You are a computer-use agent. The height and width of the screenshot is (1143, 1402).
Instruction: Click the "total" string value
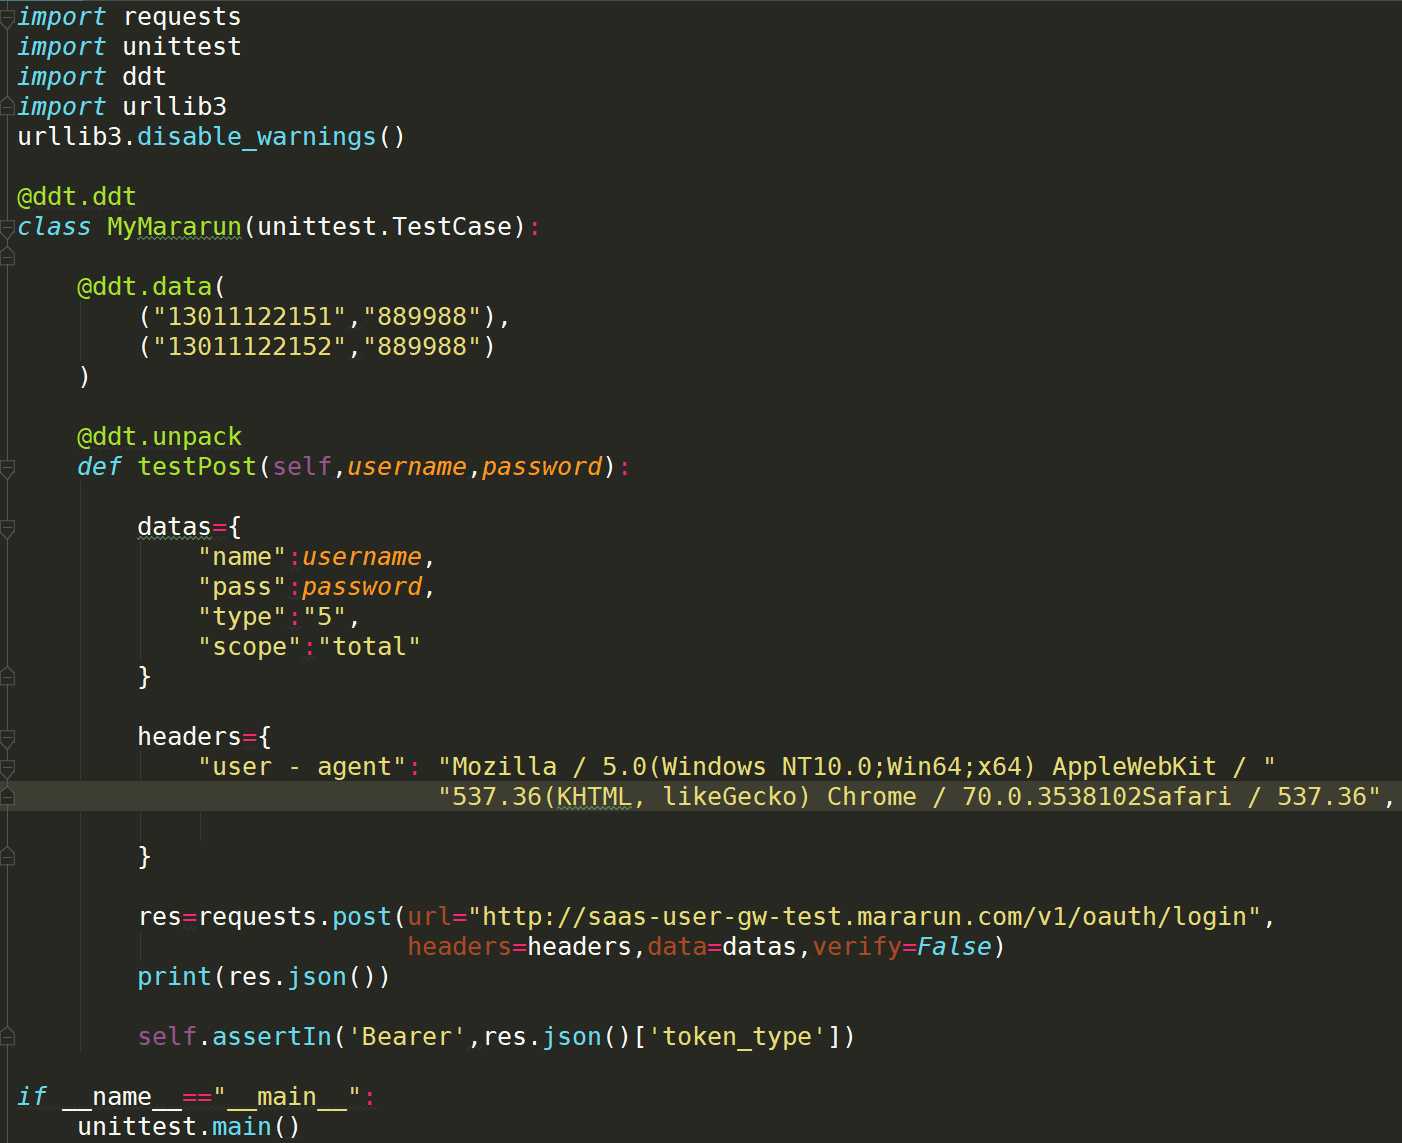click(370, 647)
